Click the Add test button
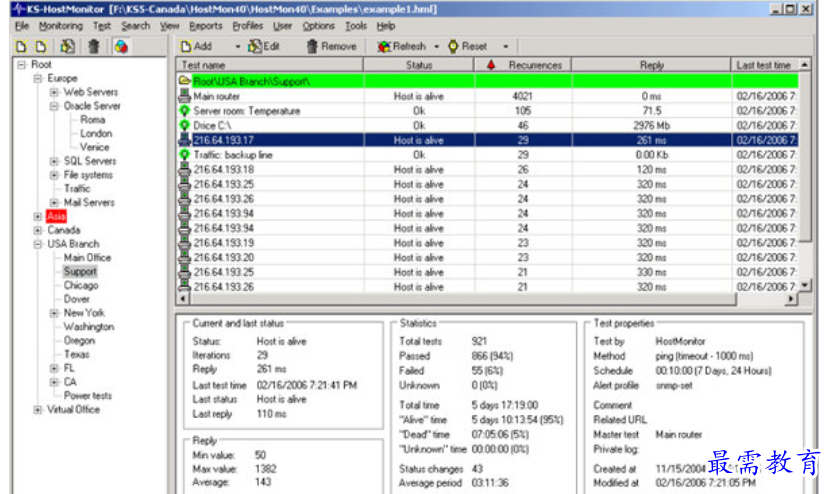 [197, 47]
